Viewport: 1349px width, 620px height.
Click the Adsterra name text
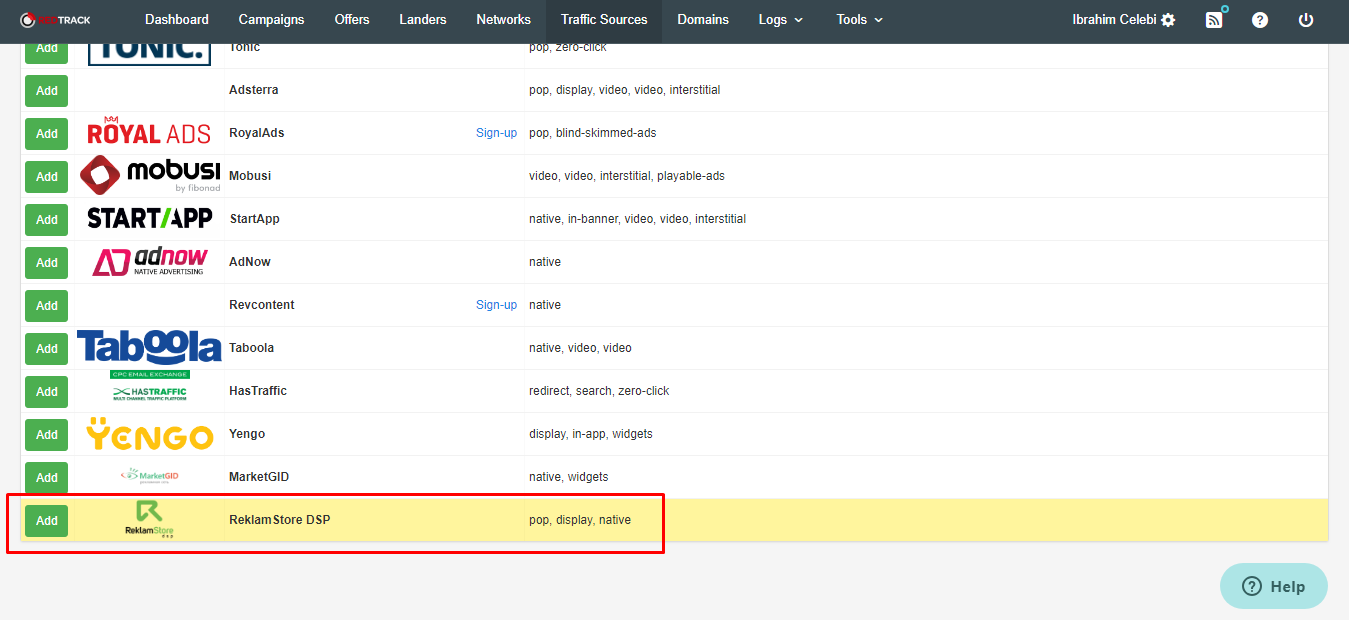[254, 90]
